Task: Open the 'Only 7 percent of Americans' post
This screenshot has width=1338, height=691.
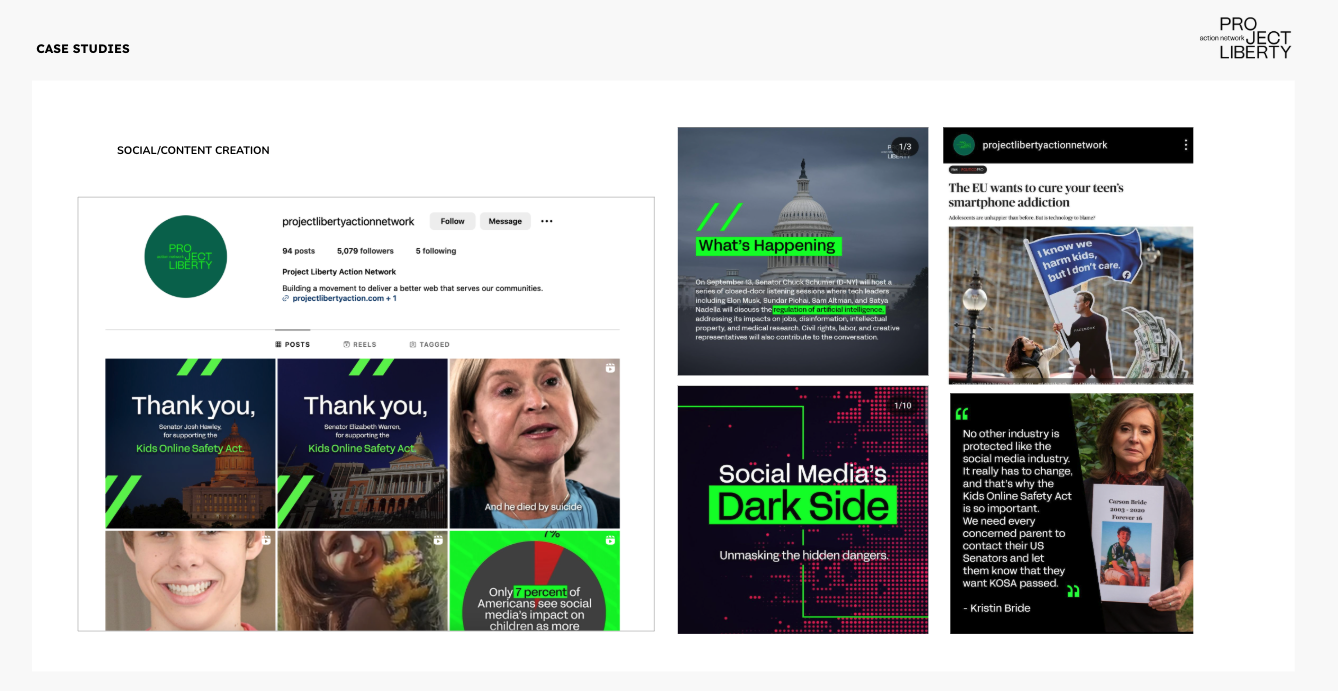Action: (x=535, y=581)
